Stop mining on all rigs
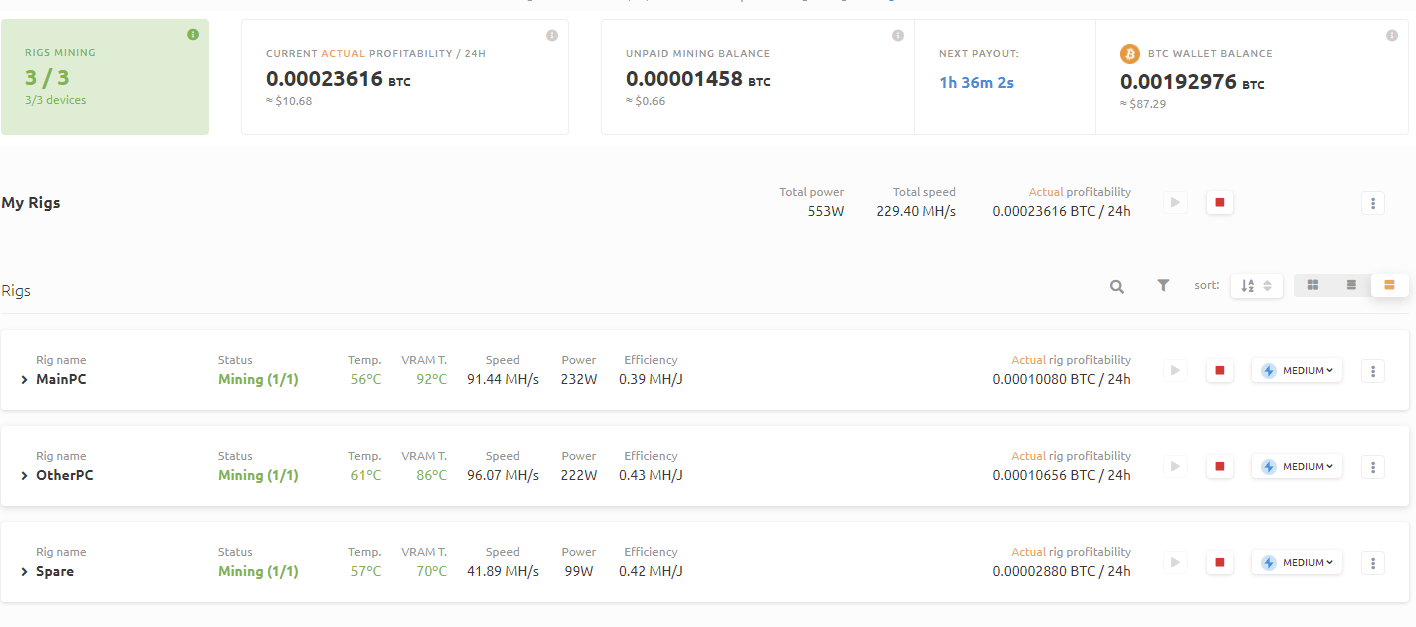Screen dimensions: 1416x627 click(x=1219, y=203)
